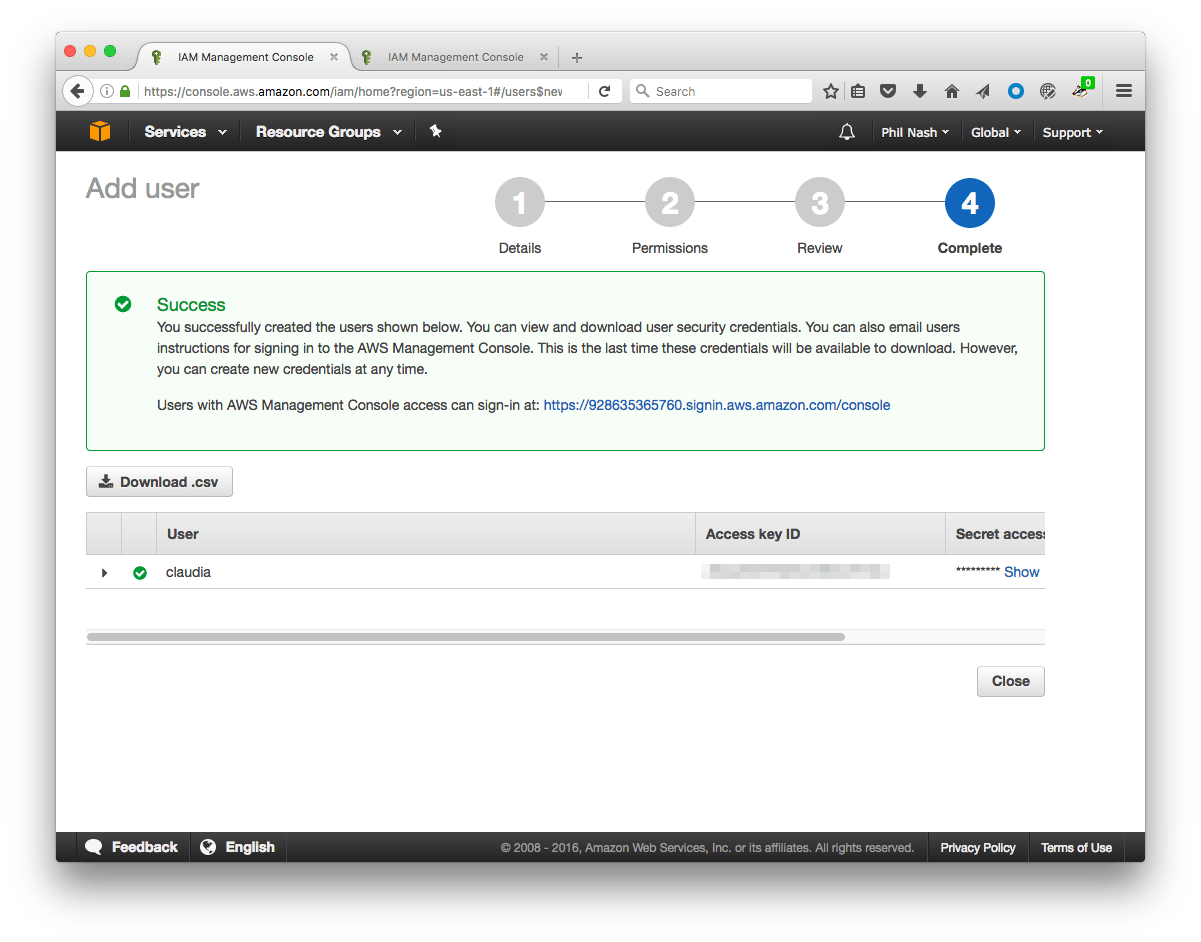Open the Phil Nash account menu
This screenshot has width=1201, height=942.
[x=914, y=131]
